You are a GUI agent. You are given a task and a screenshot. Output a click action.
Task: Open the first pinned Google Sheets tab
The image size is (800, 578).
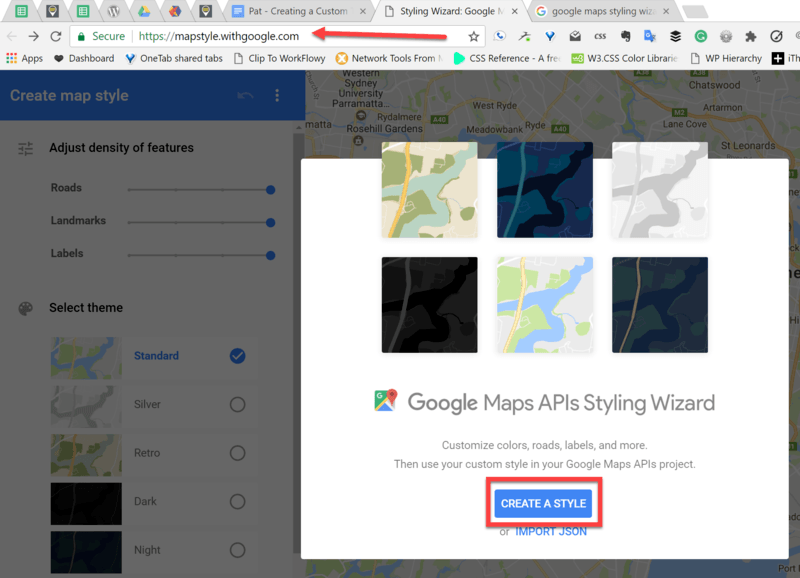pos(21,11)
